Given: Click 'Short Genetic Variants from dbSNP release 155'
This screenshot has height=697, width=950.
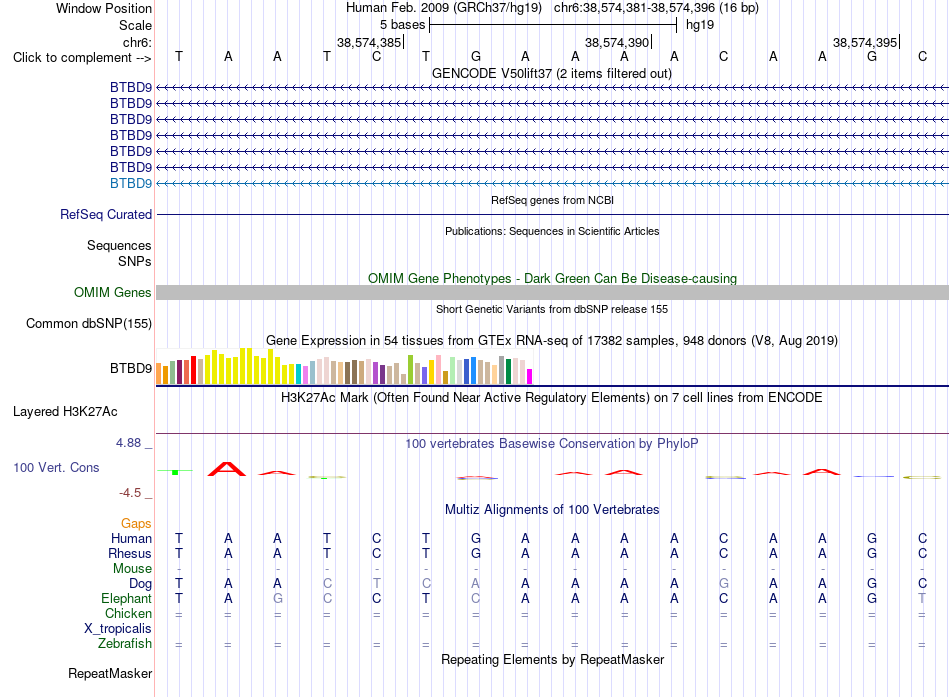Looking at the screenshot, I should click(x=552, y=309).
